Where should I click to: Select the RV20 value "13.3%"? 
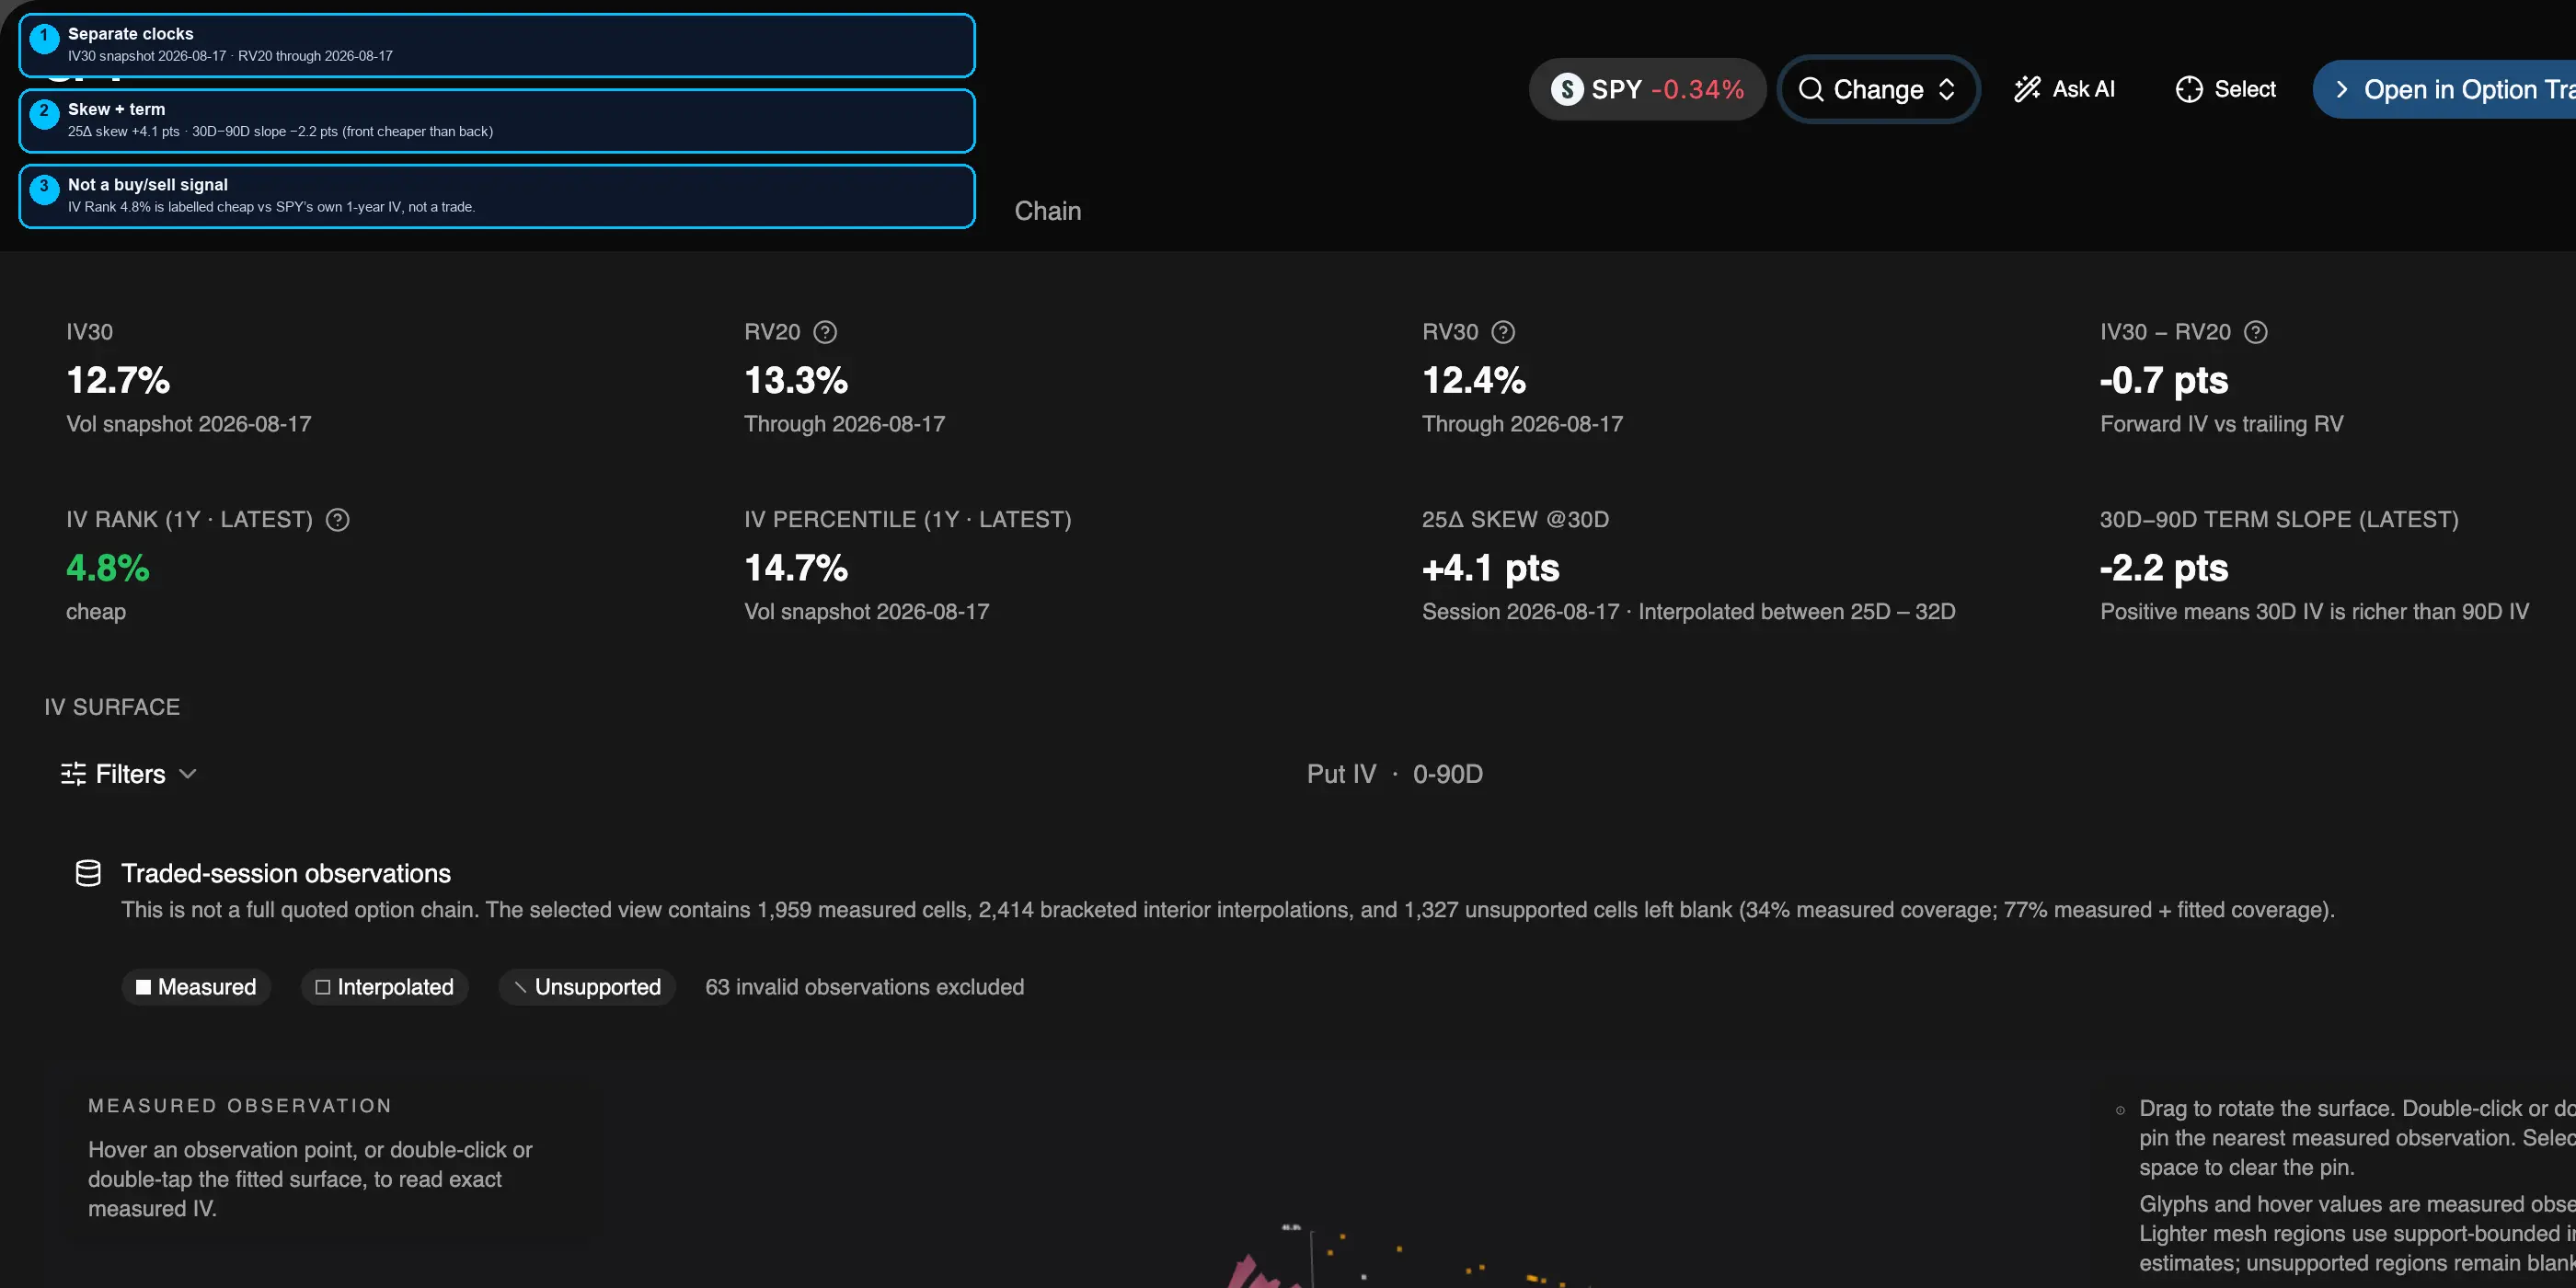pos(796,380)
